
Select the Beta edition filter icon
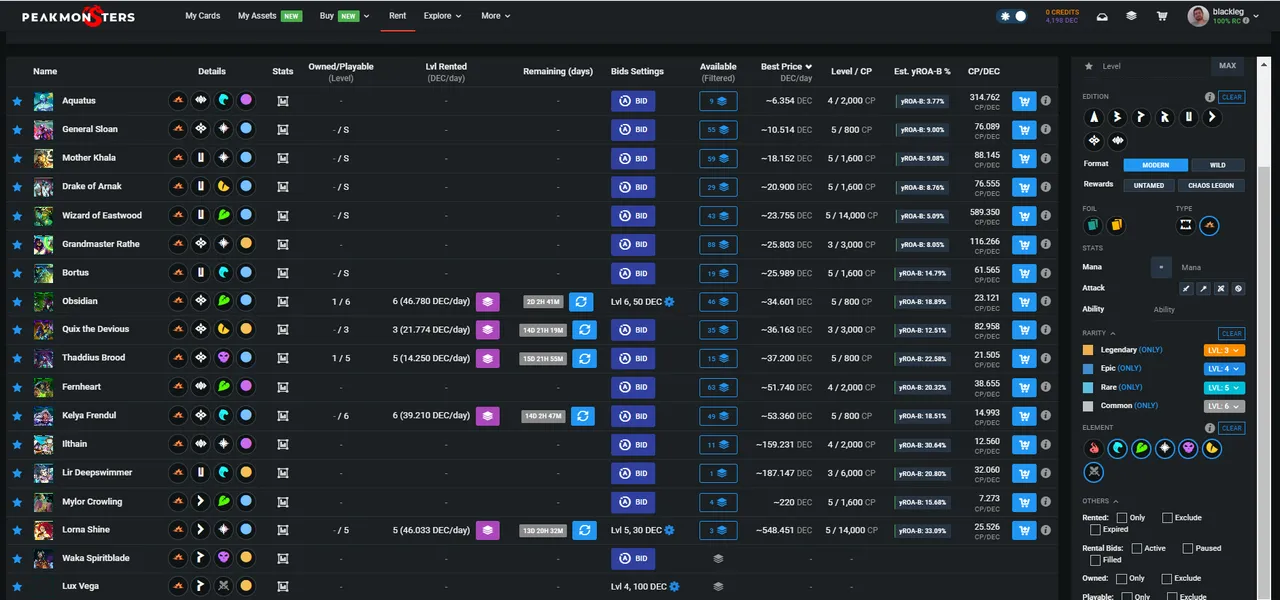tap(1118, 117)
